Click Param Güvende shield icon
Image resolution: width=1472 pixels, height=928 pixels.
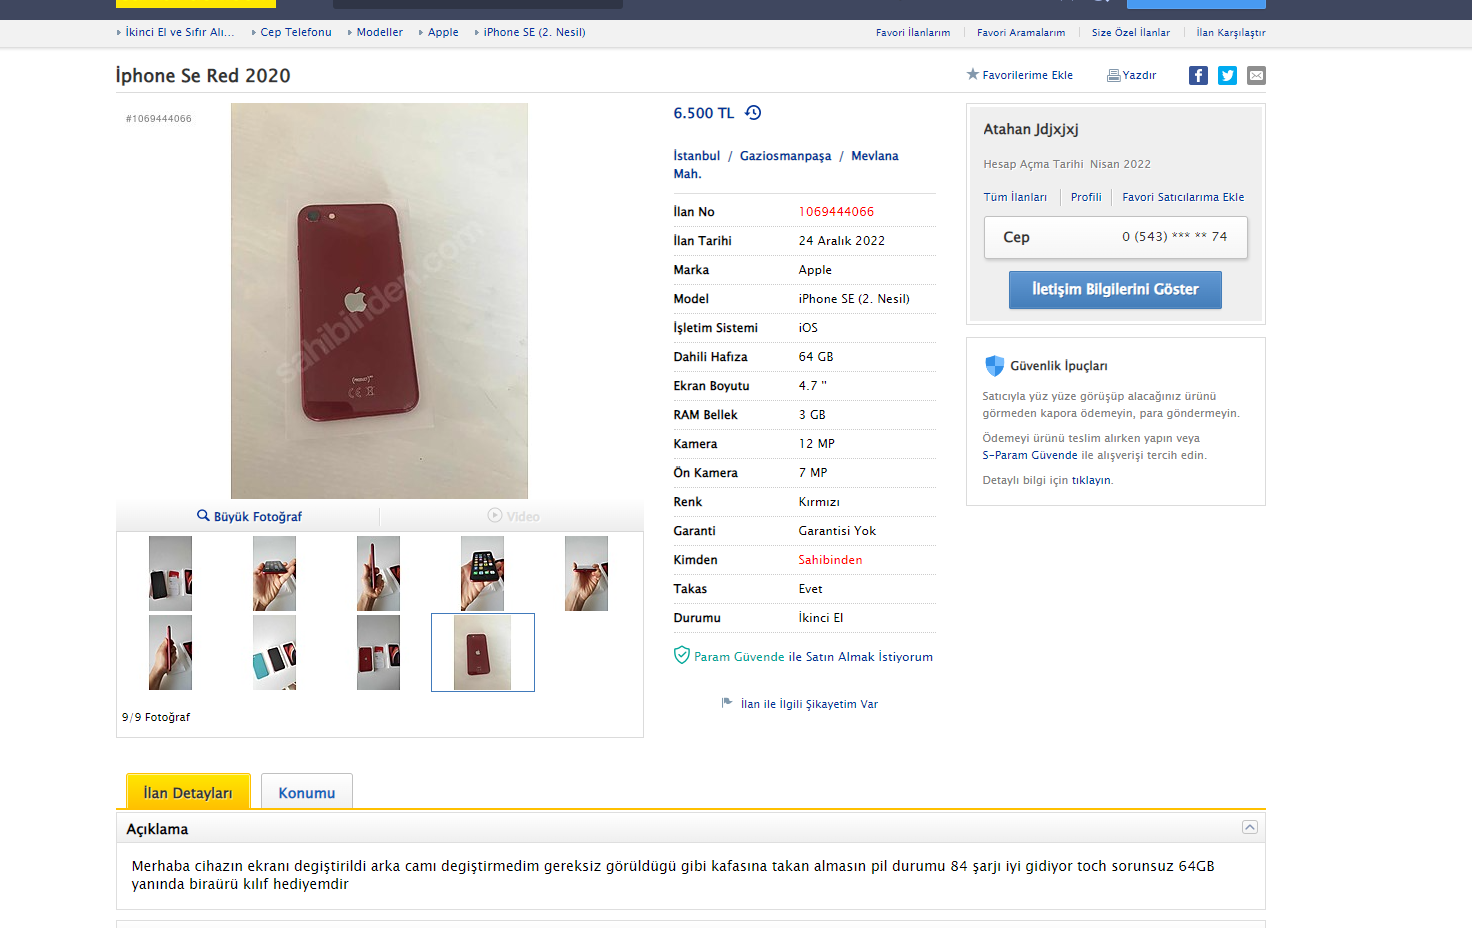tap(681, 655)
